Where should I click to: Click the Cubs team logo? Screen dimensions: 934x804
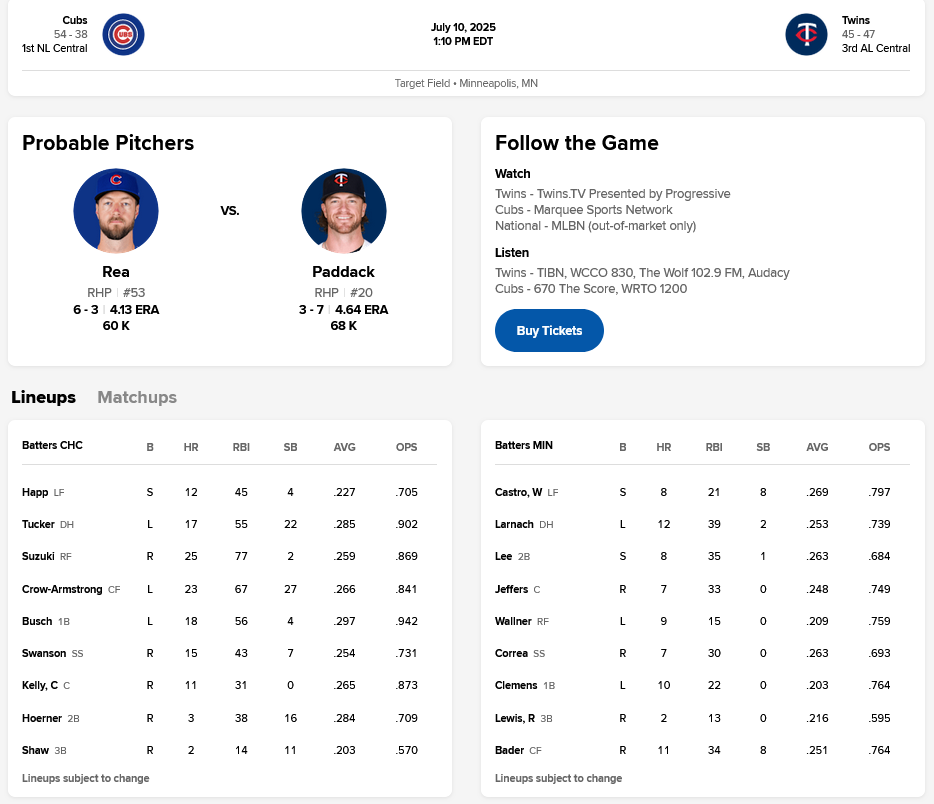pos(124,34)
